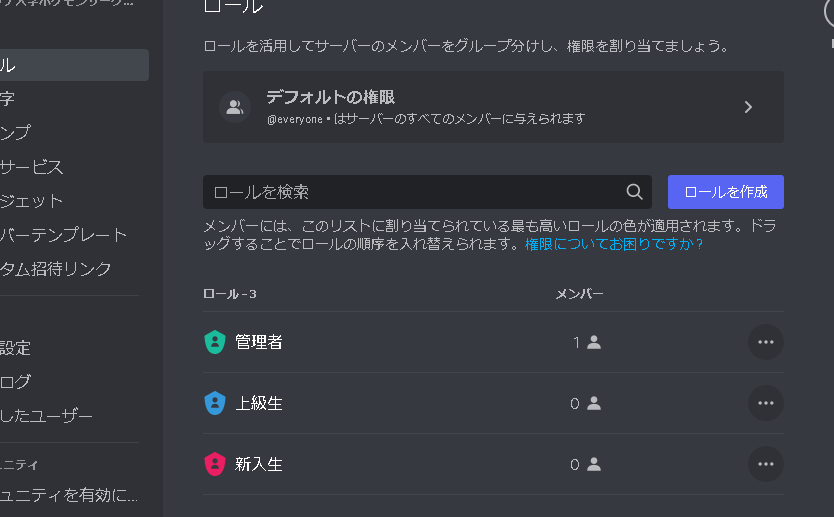This screenshot has width=834, height=517.
Task: Open more options for 新入生 role
Action: [x=766, y=464]
